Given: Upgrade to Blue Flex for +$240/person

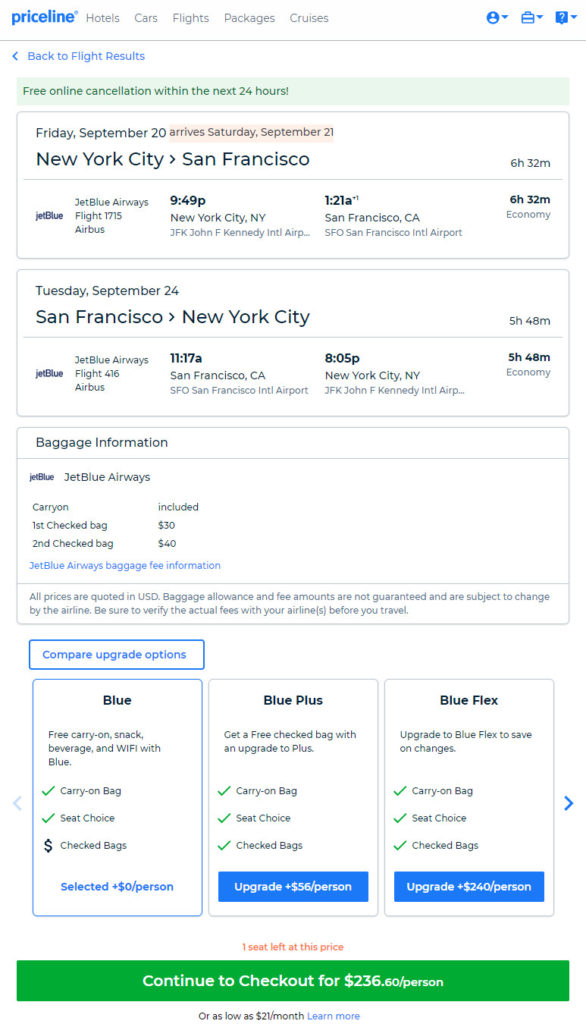Looking at the screenshot, I should click(468, 886).
